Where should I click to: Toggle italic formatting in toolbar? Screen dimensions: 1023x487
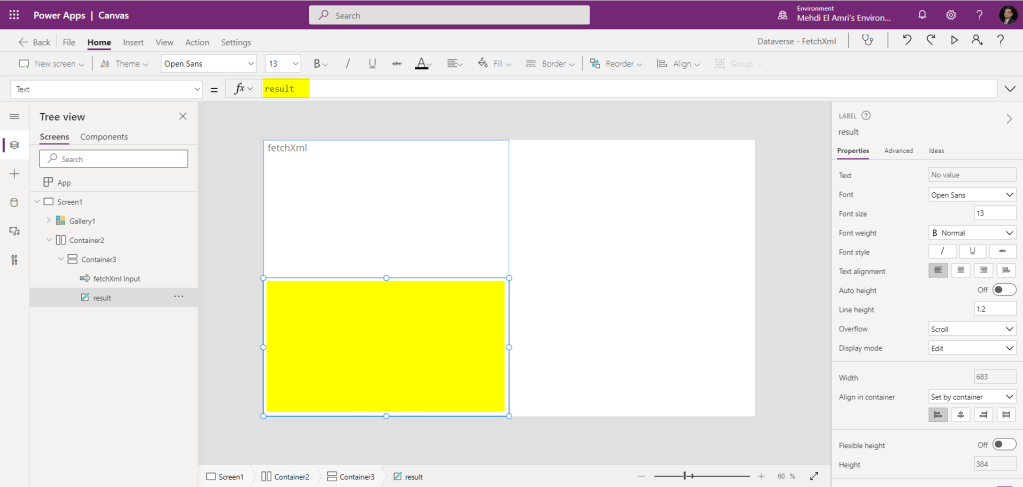point(347,64)
